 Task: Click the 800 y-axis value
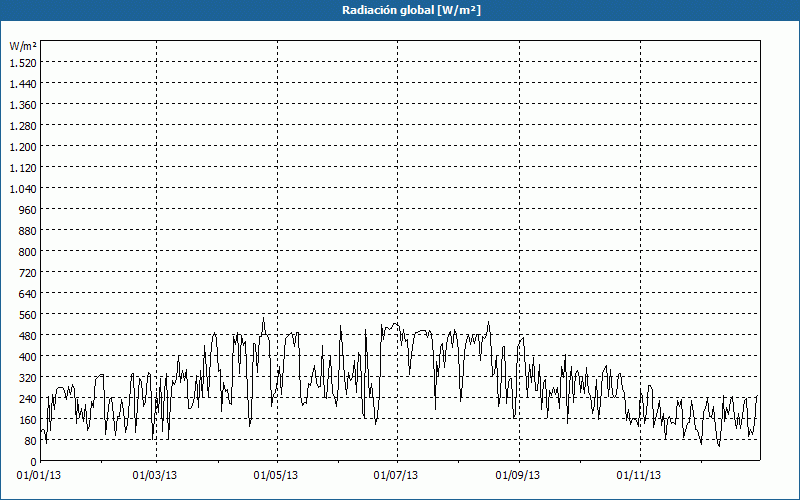coord(28,252)
